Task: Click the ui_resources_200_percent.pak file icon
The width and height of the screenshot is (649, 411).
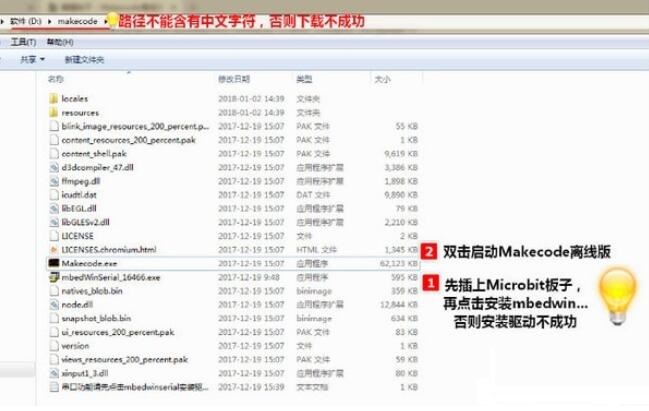Action: pos(54,332)
